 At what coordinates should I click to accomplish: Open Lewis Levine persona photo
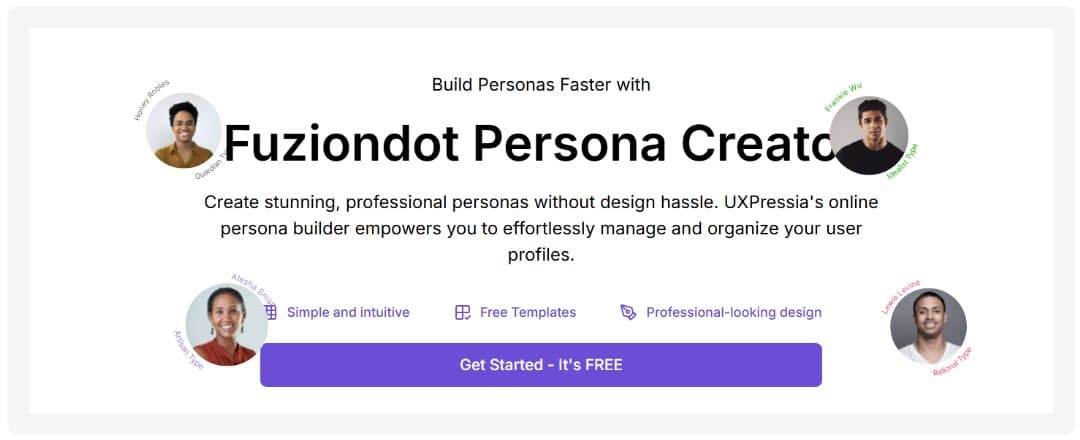pos(928,326)
